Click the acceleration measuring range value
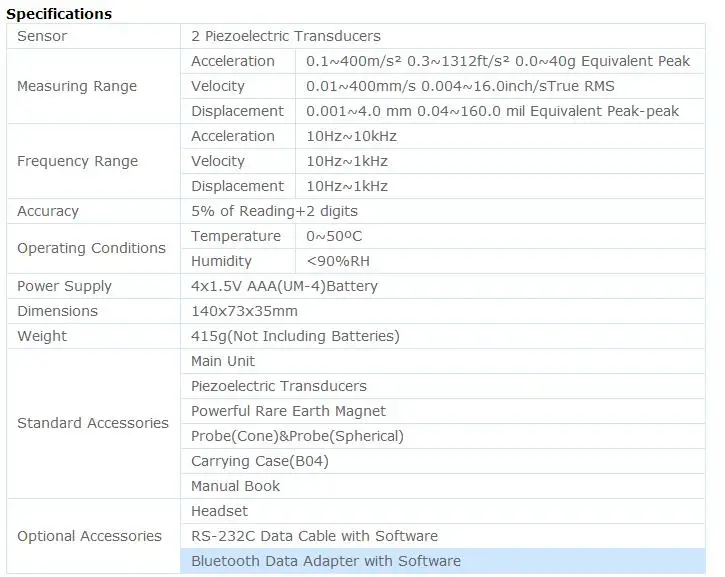This screenshot has width=725, height=577. pyautogui.click(x=500, y=61)
